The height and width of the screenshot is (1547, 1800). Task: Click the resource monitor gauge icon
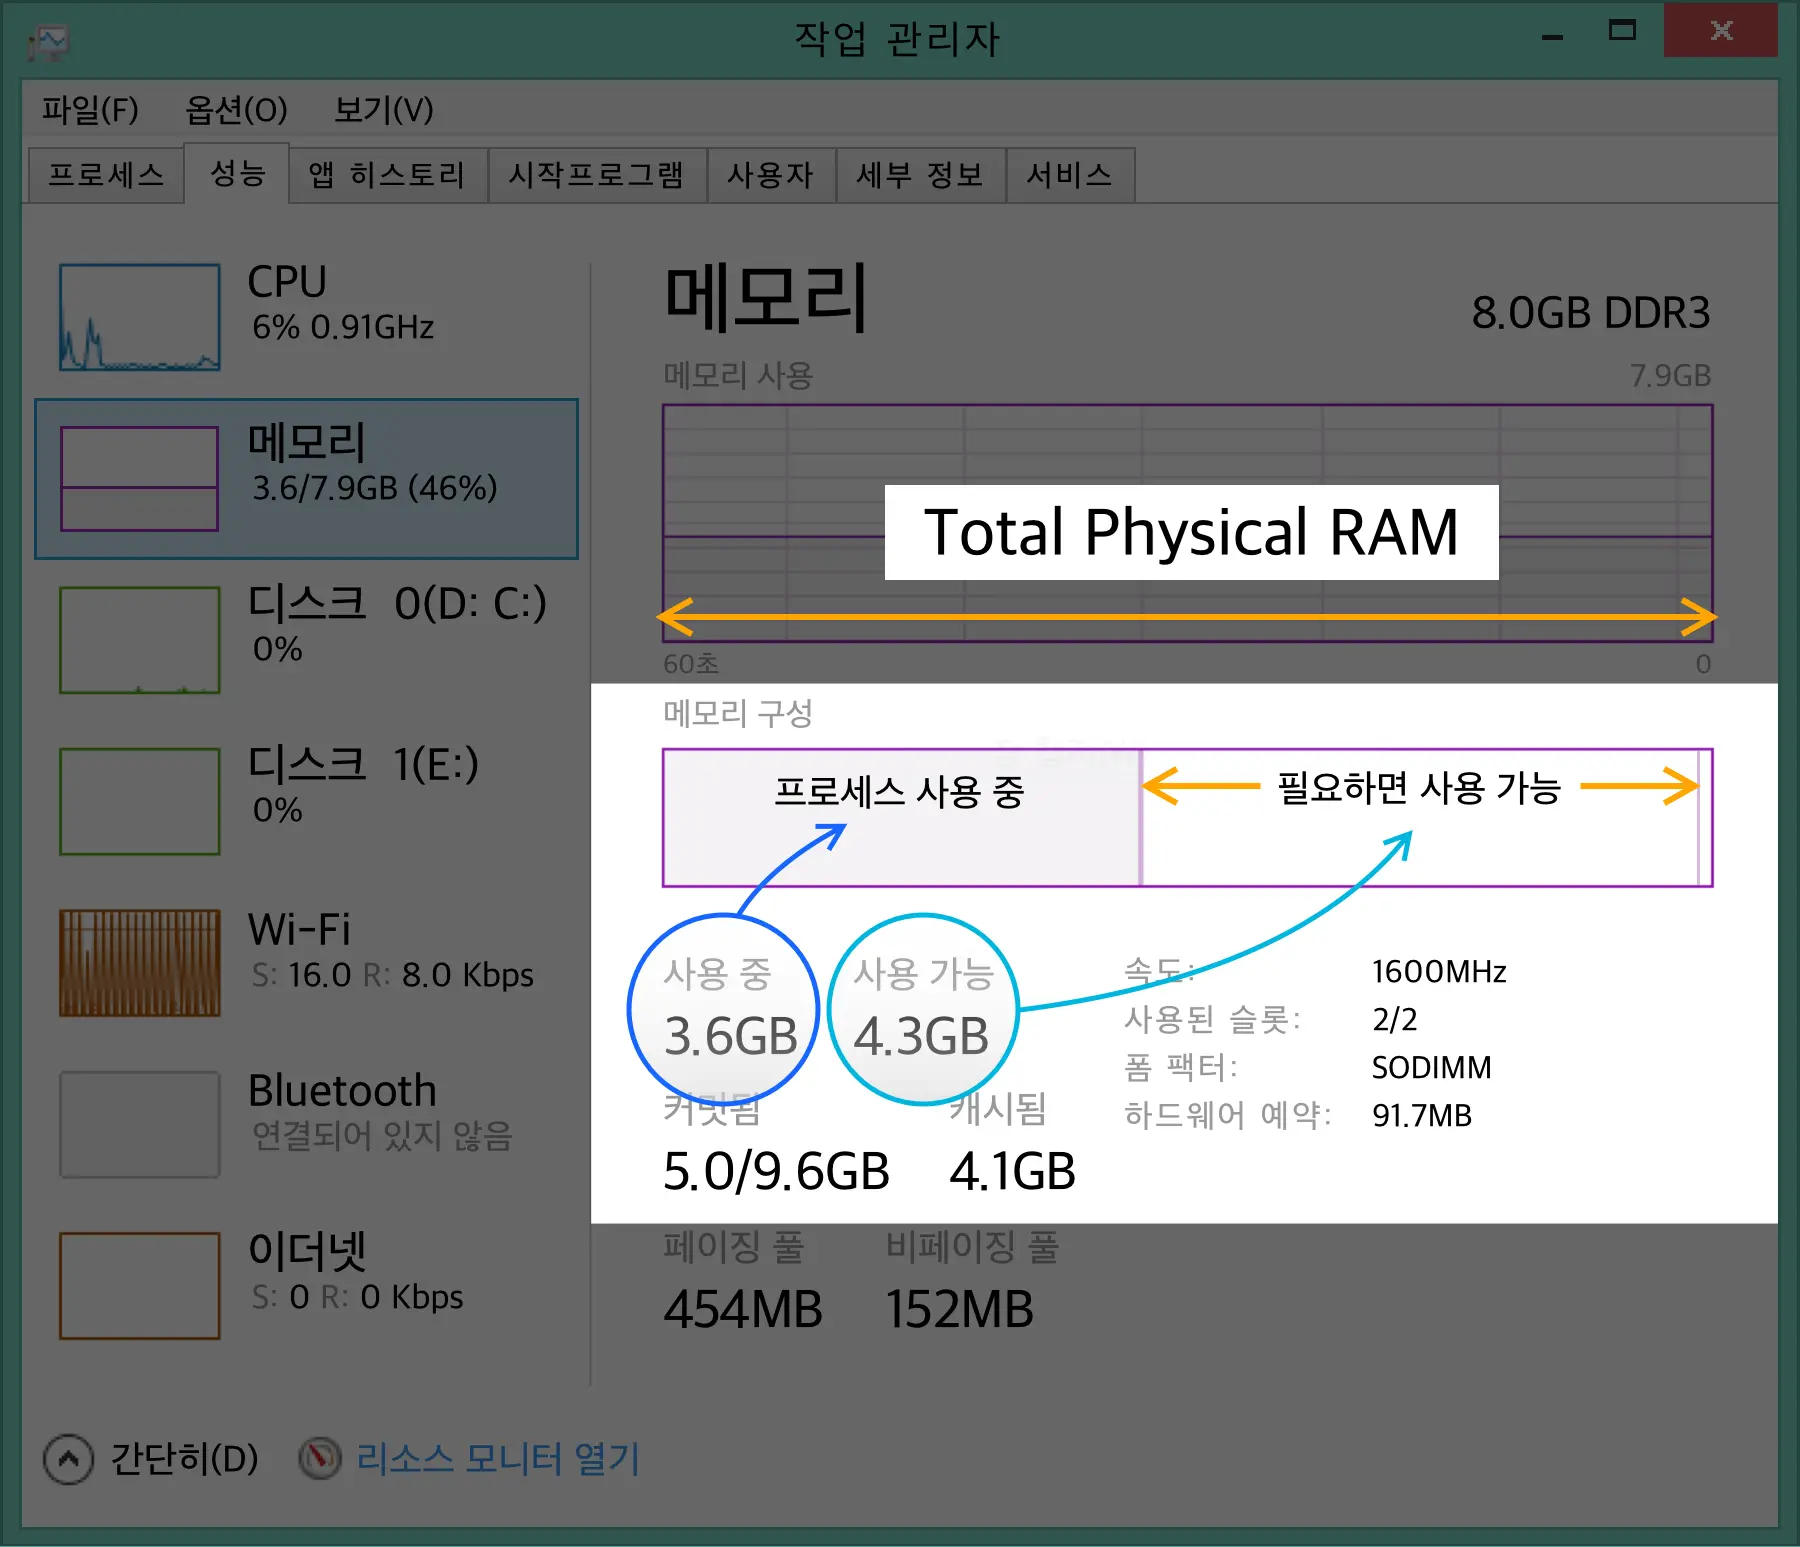coord(320,1459)
